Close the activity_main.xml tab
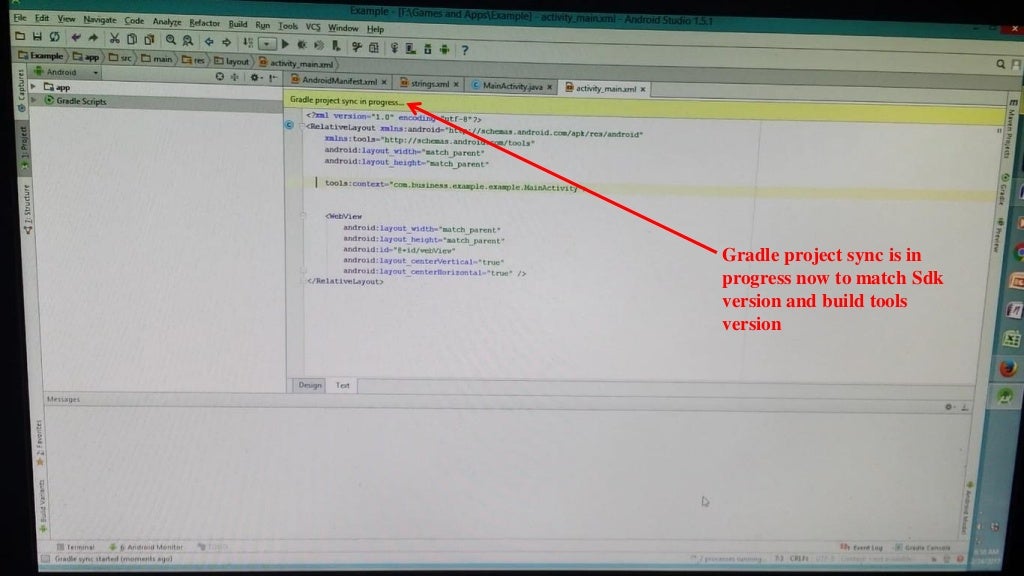 click(x=643, y=89)
